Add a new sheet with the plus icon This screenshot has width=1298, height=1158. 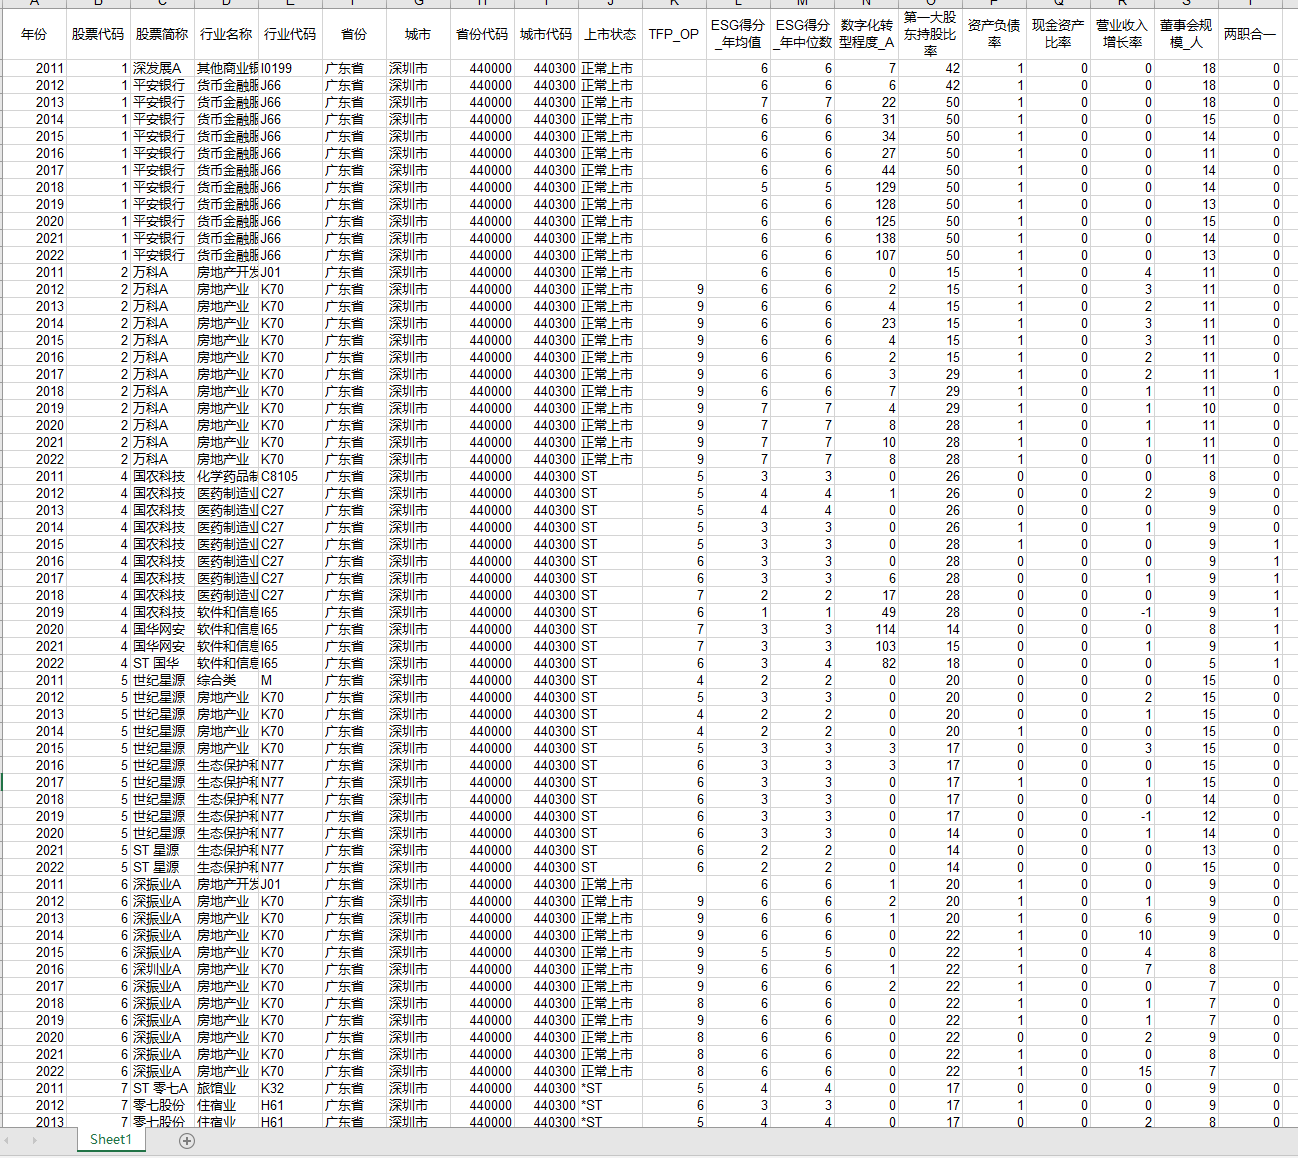[x=186, y=1140]
